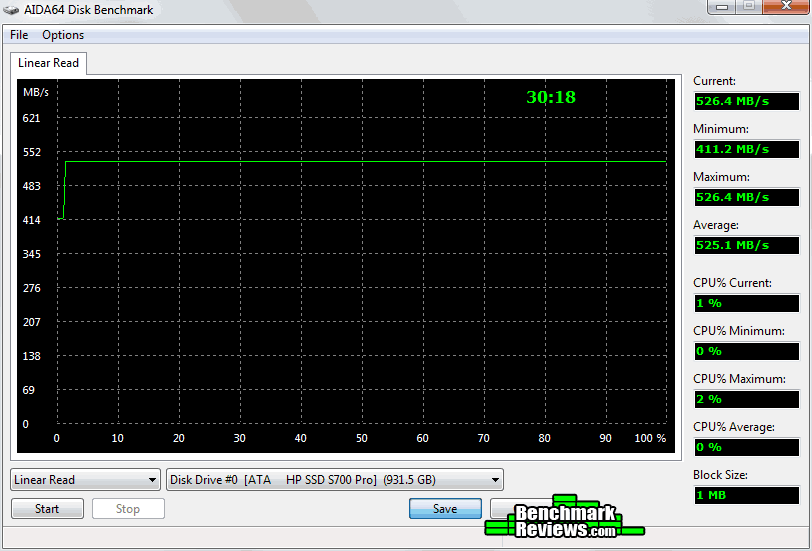Click the CPU% Maximum 2 % field
Image resolution: width=812 pixels, height=551 pixels.
746,399
